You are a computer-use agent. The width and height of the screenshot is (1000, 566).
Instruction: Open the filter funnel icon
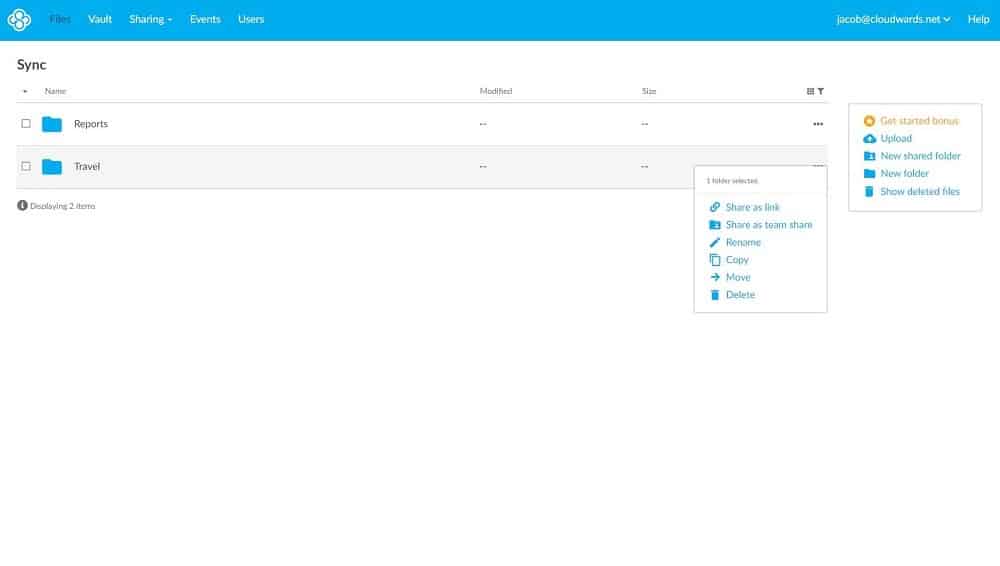(821, 91)
